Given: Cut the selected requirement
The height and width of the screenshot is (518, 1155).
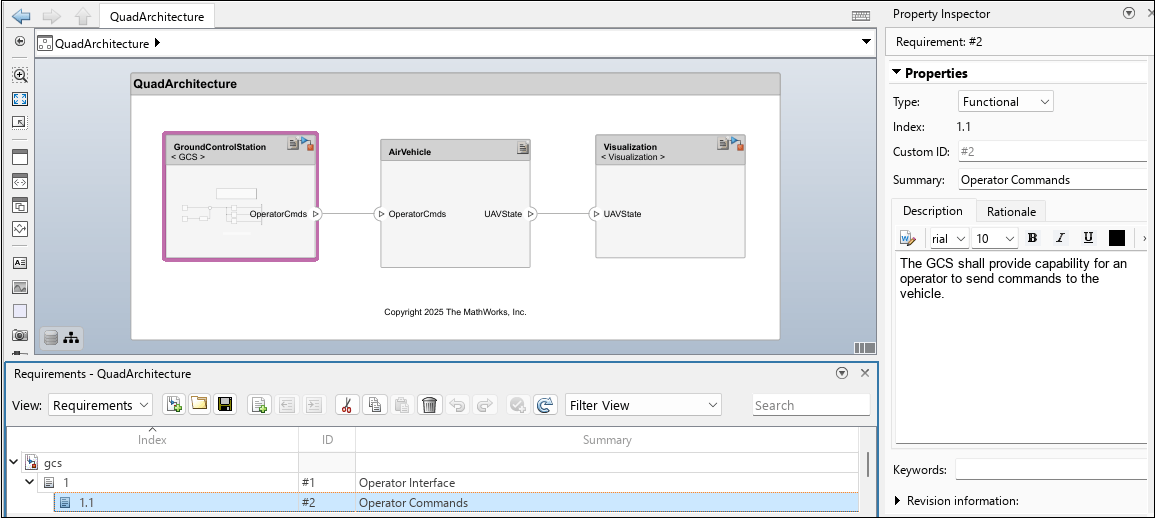Looking at the screenshot, I should click(347, 405).
